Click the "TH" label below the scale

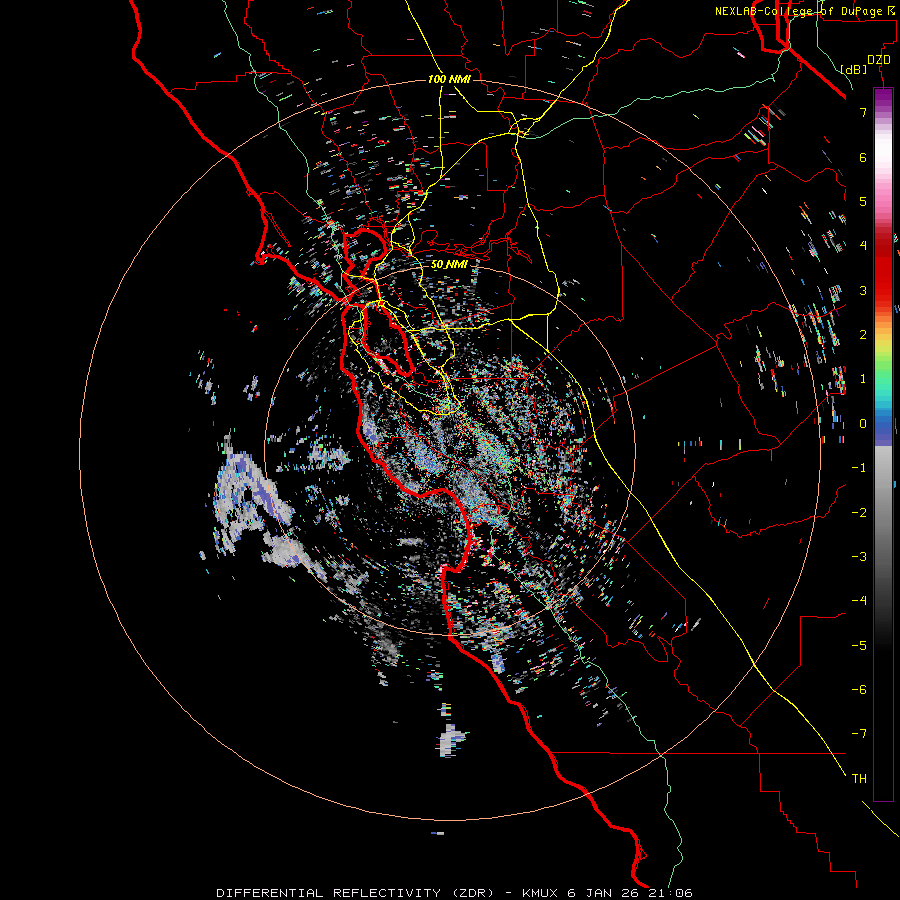(x=859, y=779)
